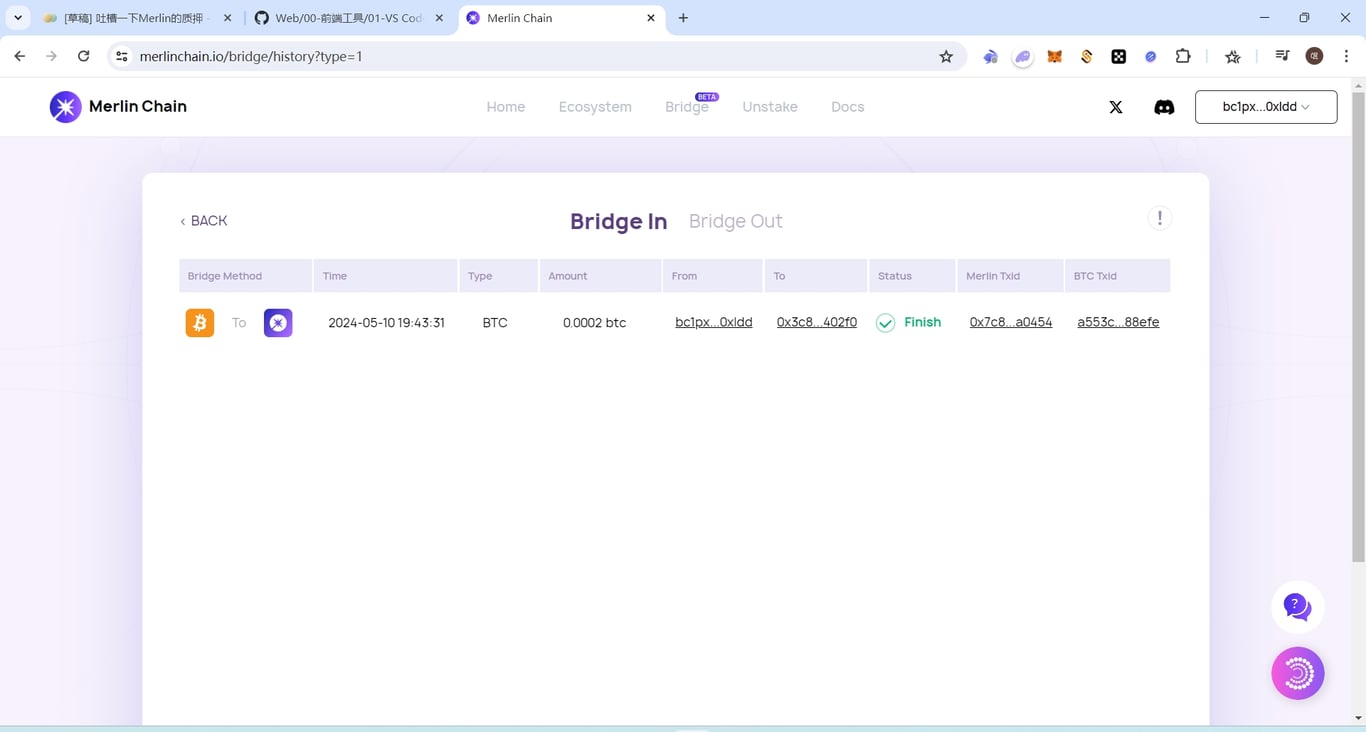Open the OKX wallet extension icon
1366x732 pixels.
(x=1119, y=57)
